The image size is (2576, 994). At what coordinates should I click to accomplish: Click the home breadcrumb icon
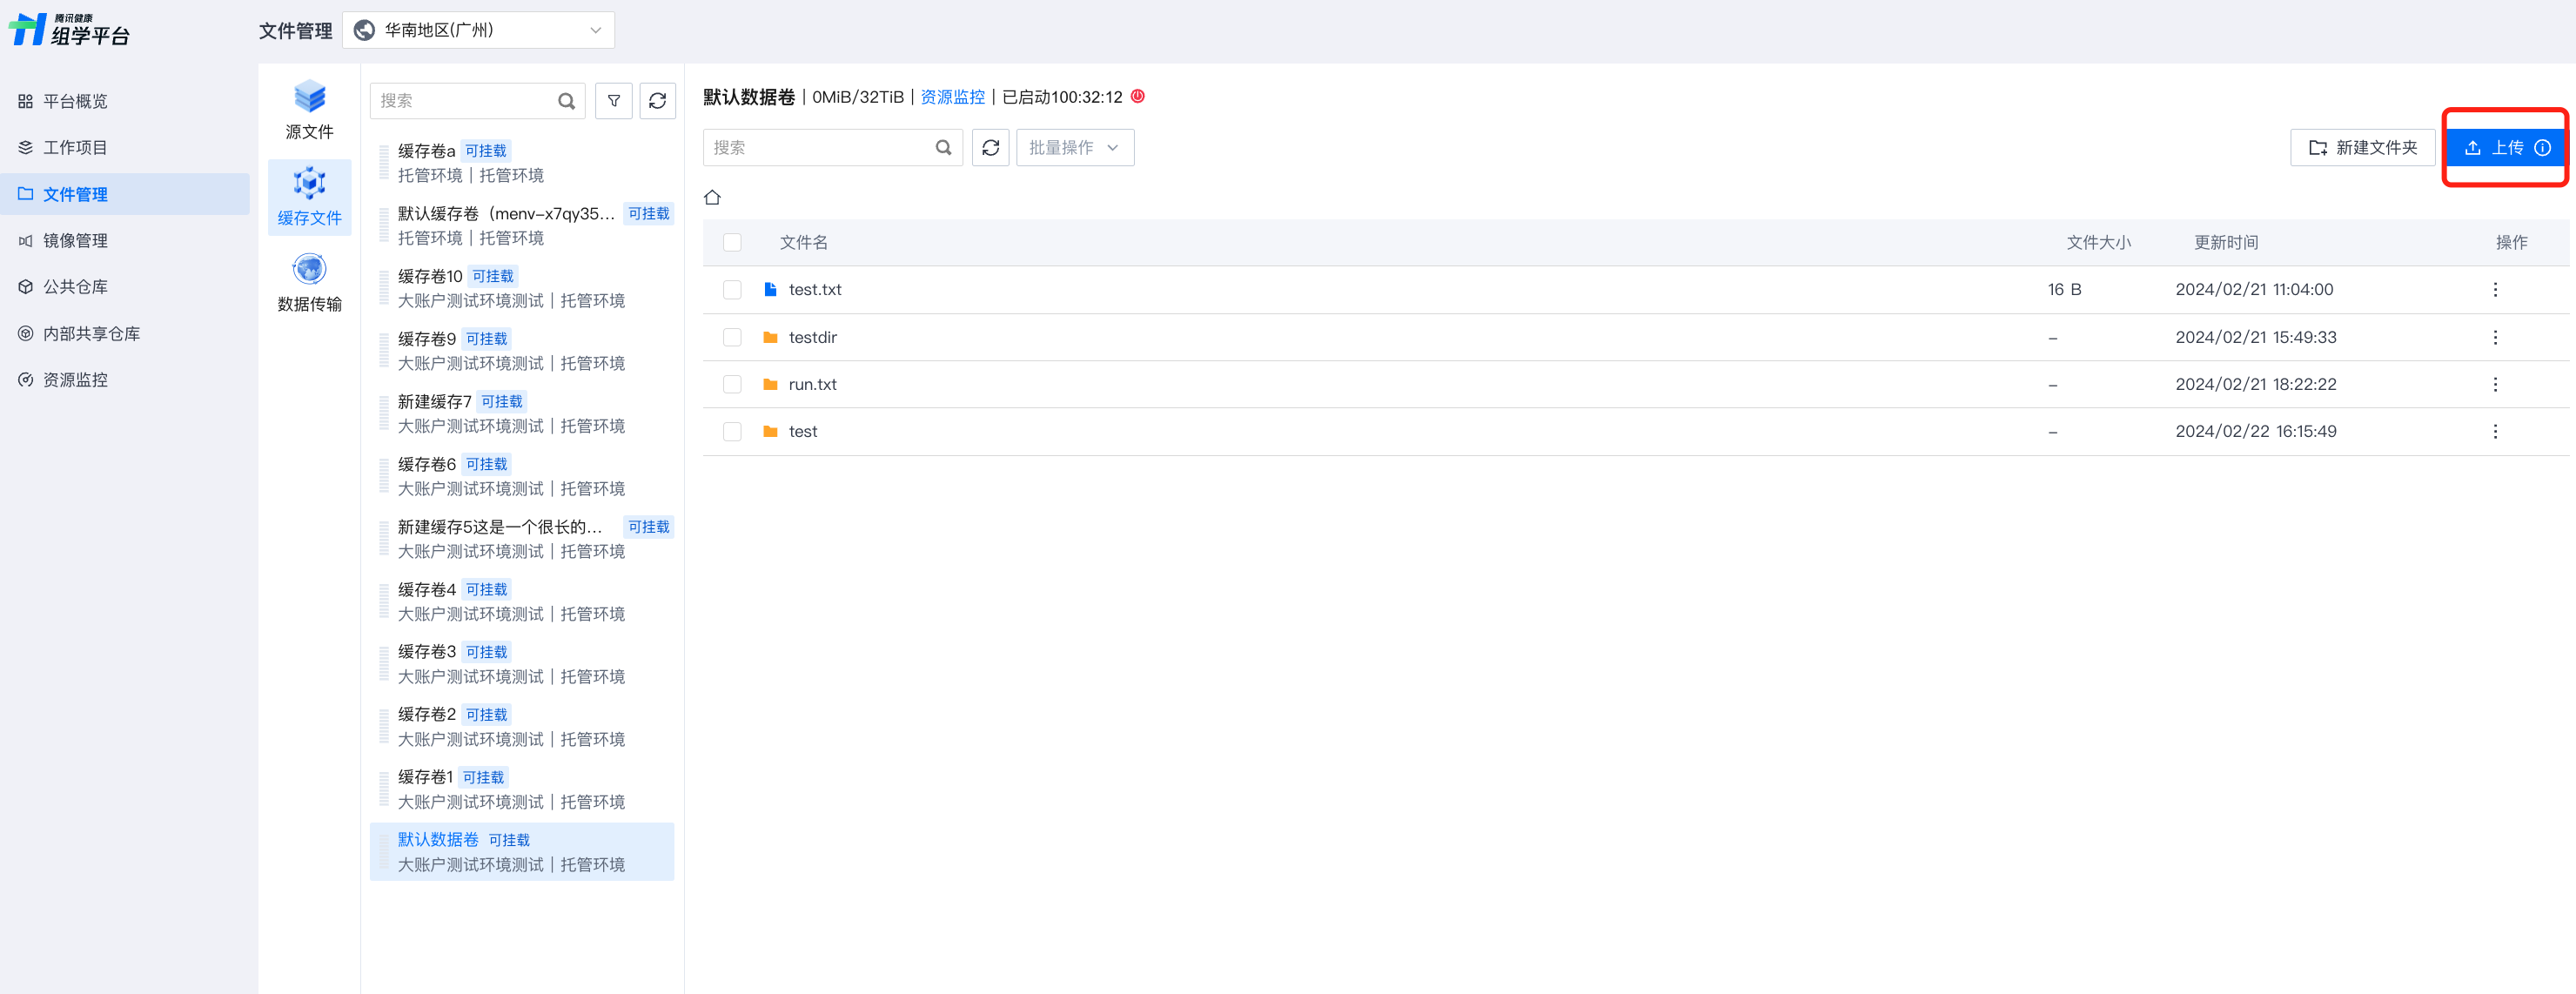[712, 197]
